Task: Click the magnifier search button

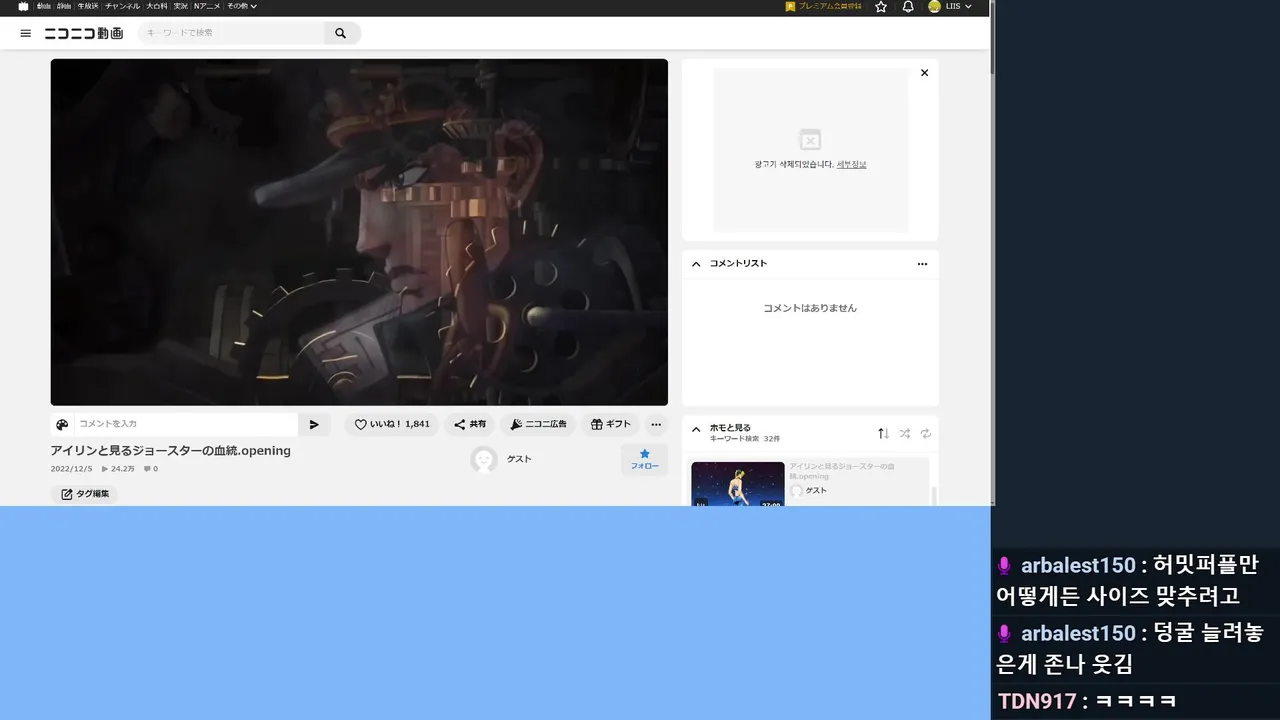Action: click(341, 33)
